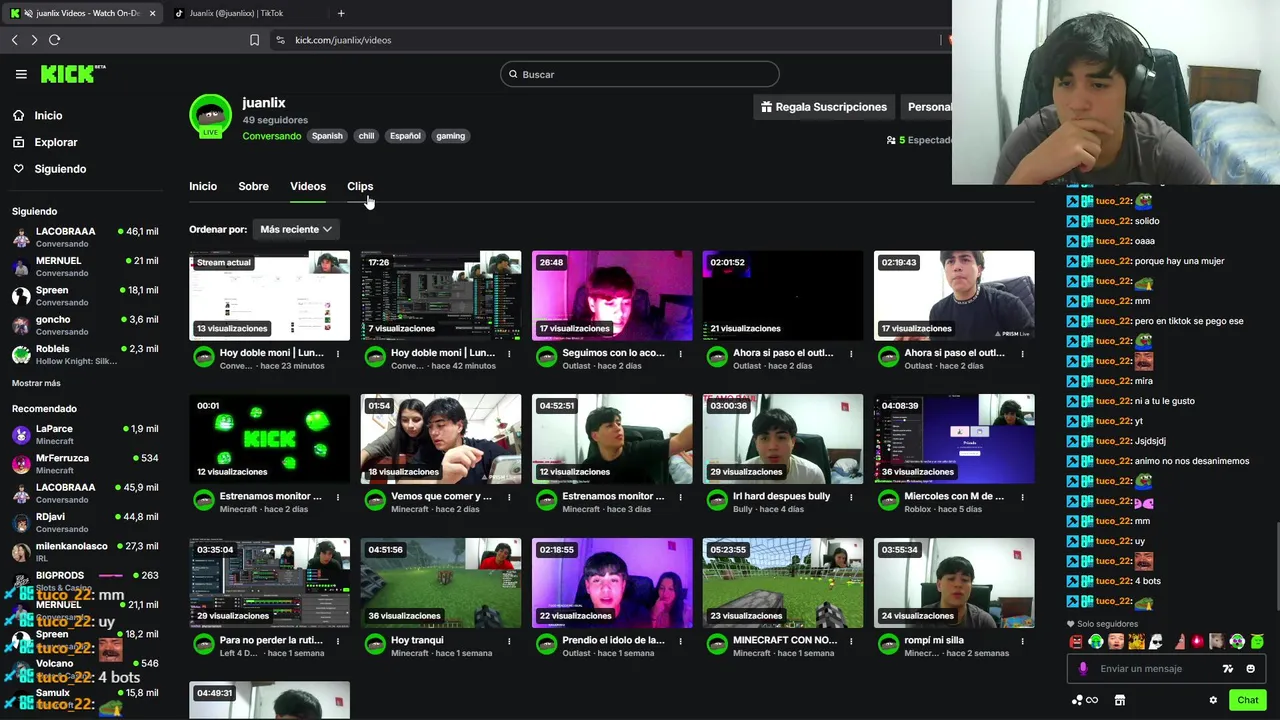Screen dimensions: 1280x720
Task: Select the Inicio channel tab
Action: pyautogui.click(x=203, y=186)
